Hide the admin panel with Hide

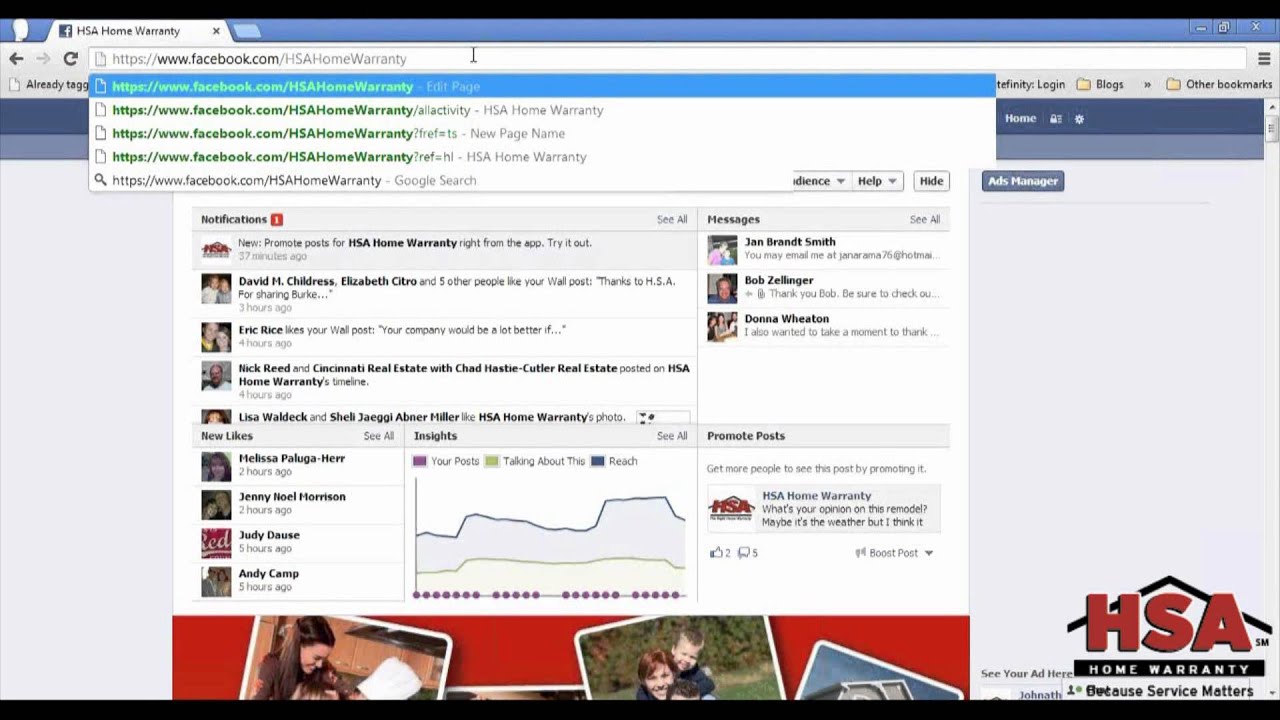tap(931, 181)
